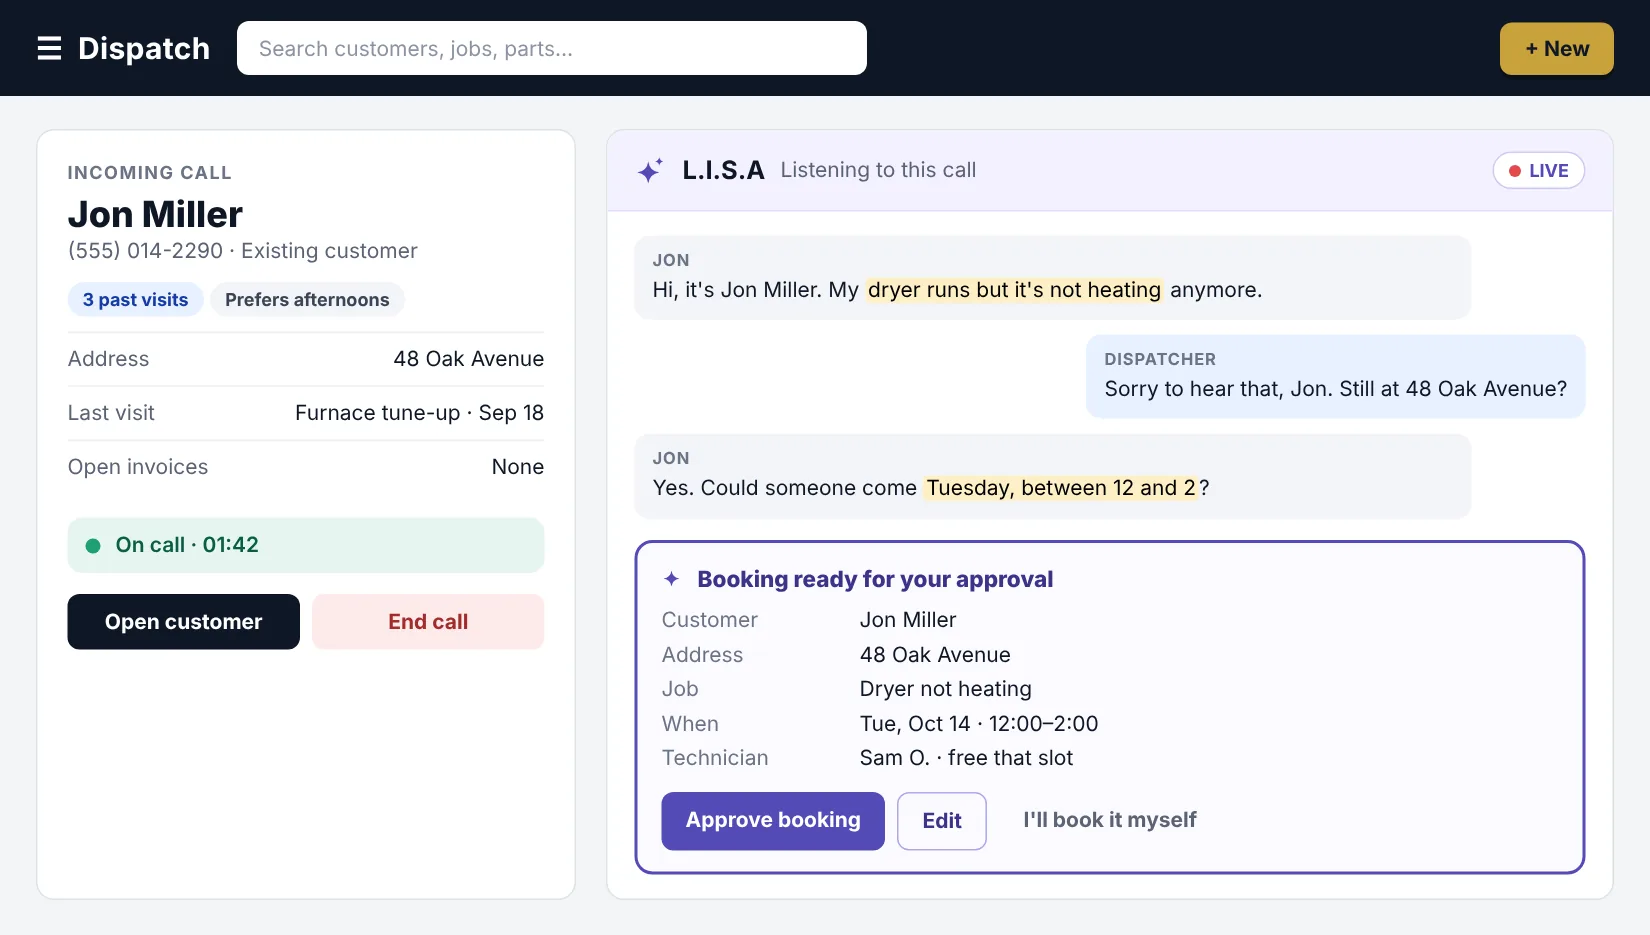The image size is (1650, 935).
Task: Click Listening to this call status text
Action: (878, 170)
